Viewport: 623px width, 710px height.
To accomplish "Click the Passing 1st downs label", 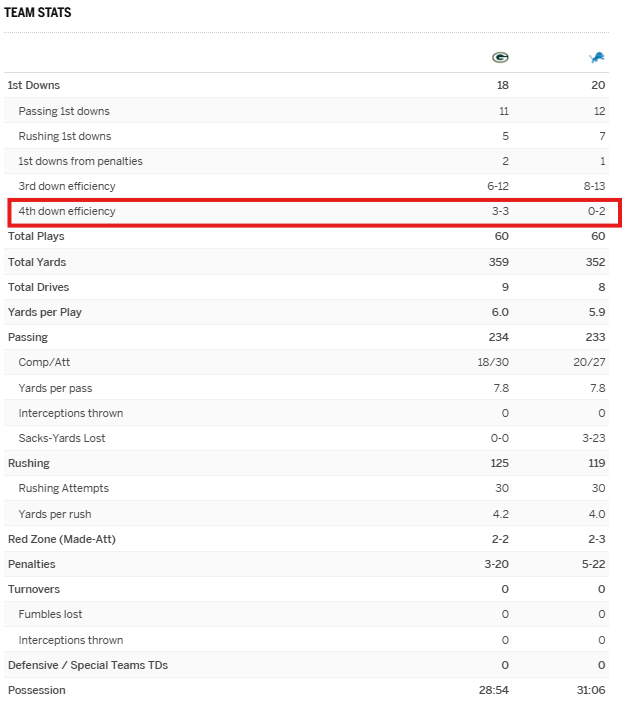I will [64, 111].
